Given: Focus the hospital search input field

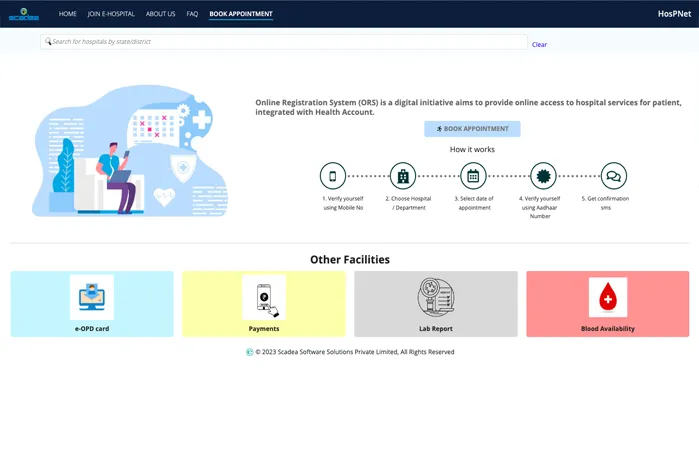Looking at the screenshot, I should click(x=285, y=42).
